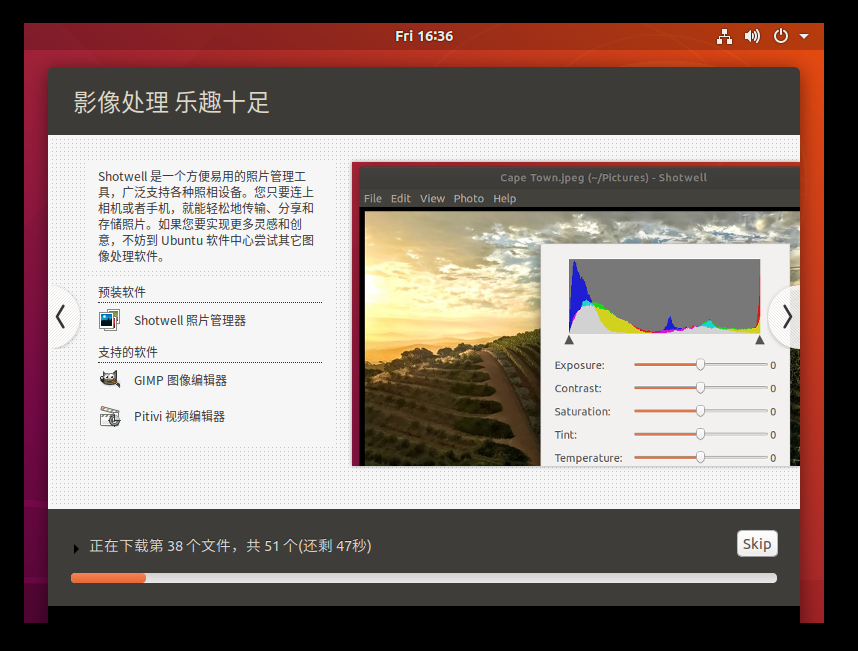This screenshot has height=651, width=858.
Task: Click the Tint slider handle
Action: [x=700, y=434]
